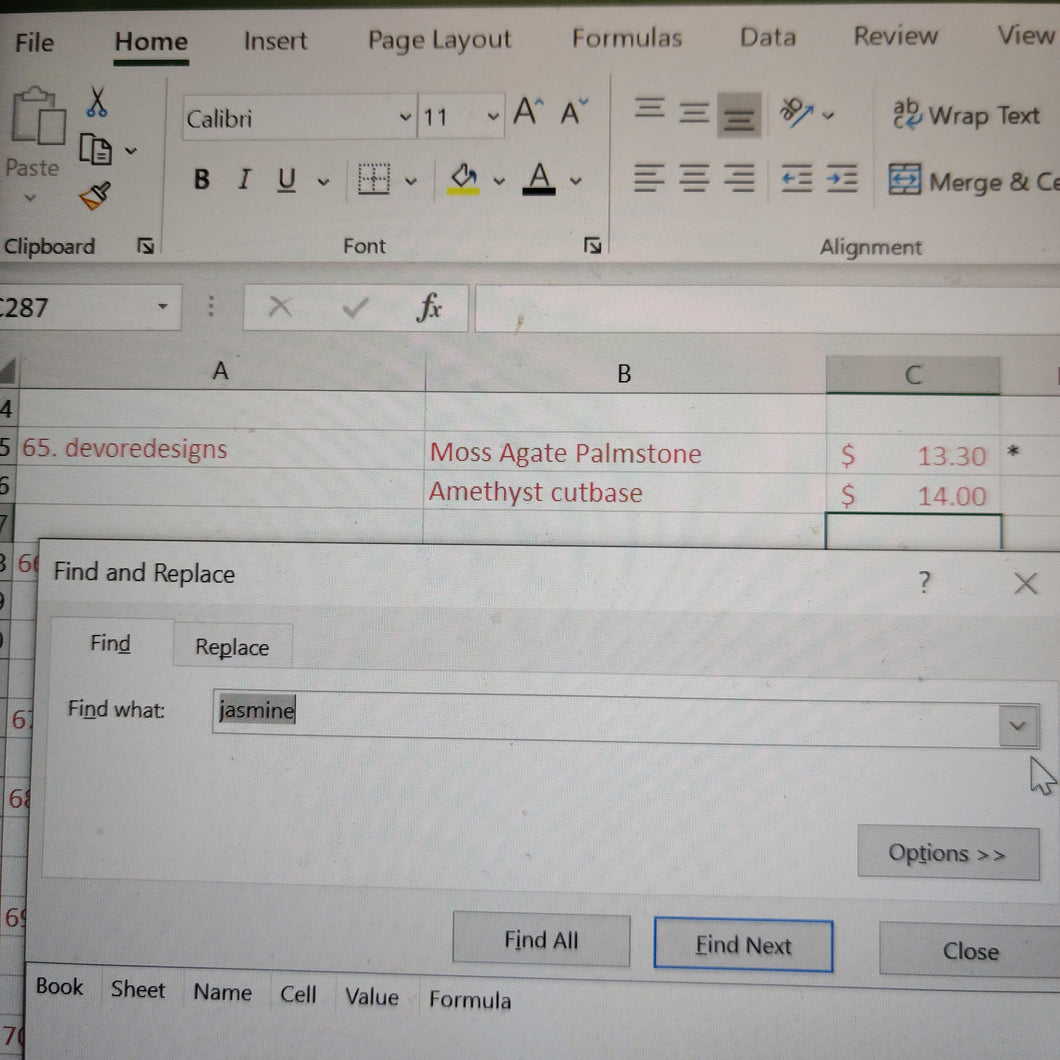
Task: Click the Copy icon in Clipboard
Action: (96, 150)
